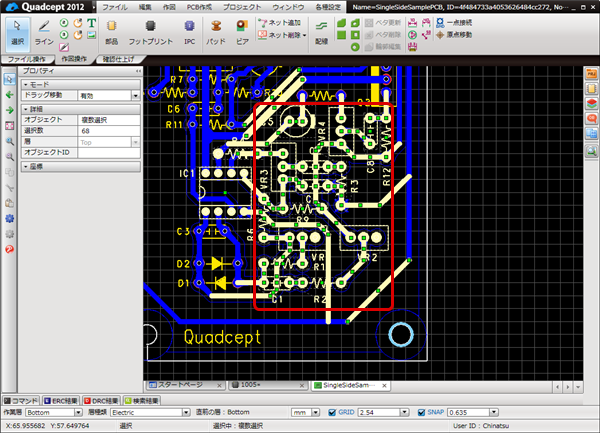
Task: Click the select arrow in the left sidebar
Action: pyautogui.click(x=10, y=79)
